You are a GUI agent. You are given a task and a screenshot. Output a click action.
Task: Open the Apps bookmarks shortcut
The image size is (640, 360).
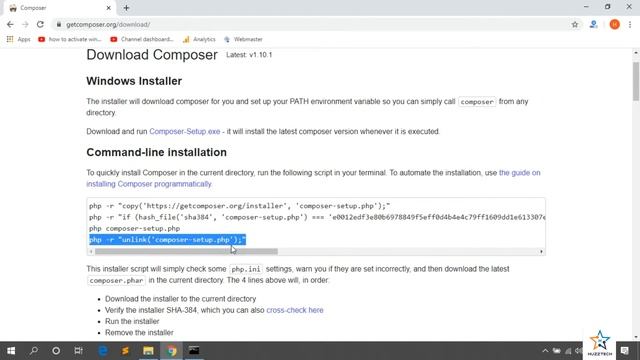pos(18,39)
